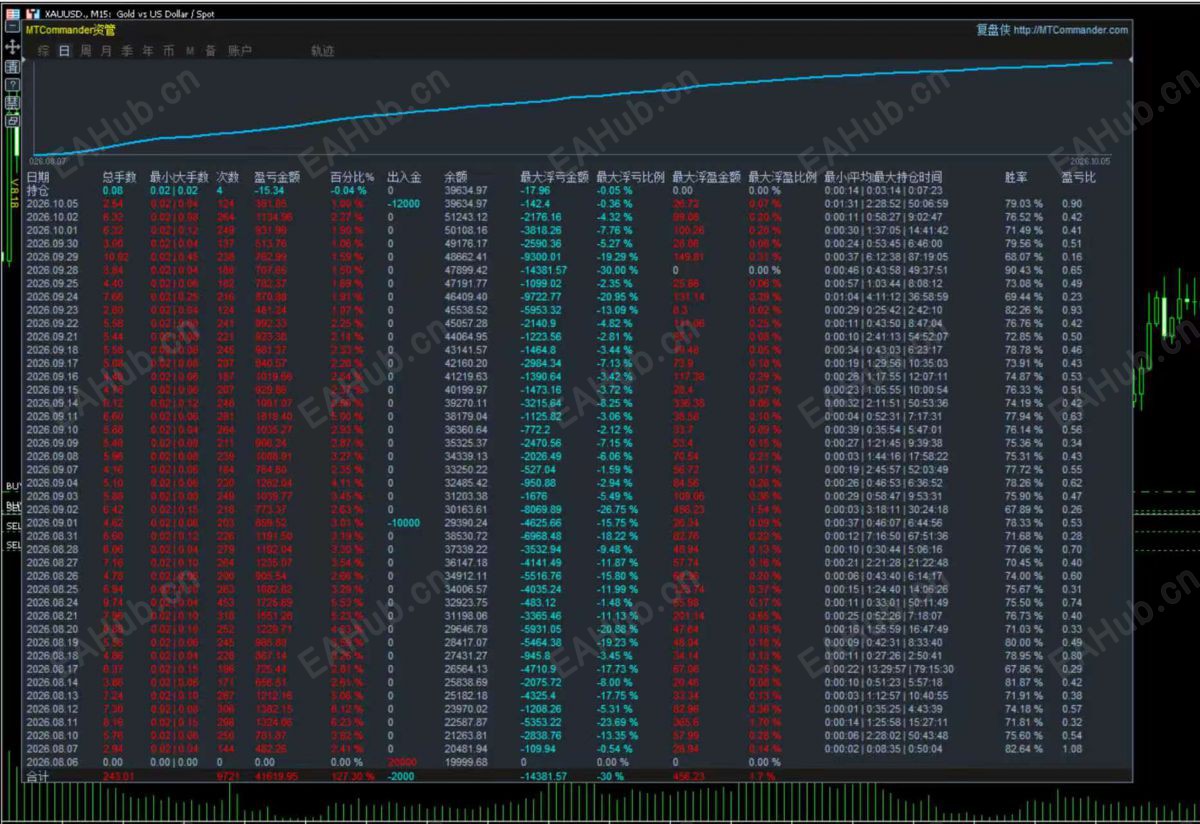
Task: Click the minus collapse icon in left strip
Action: coord(12,28)
